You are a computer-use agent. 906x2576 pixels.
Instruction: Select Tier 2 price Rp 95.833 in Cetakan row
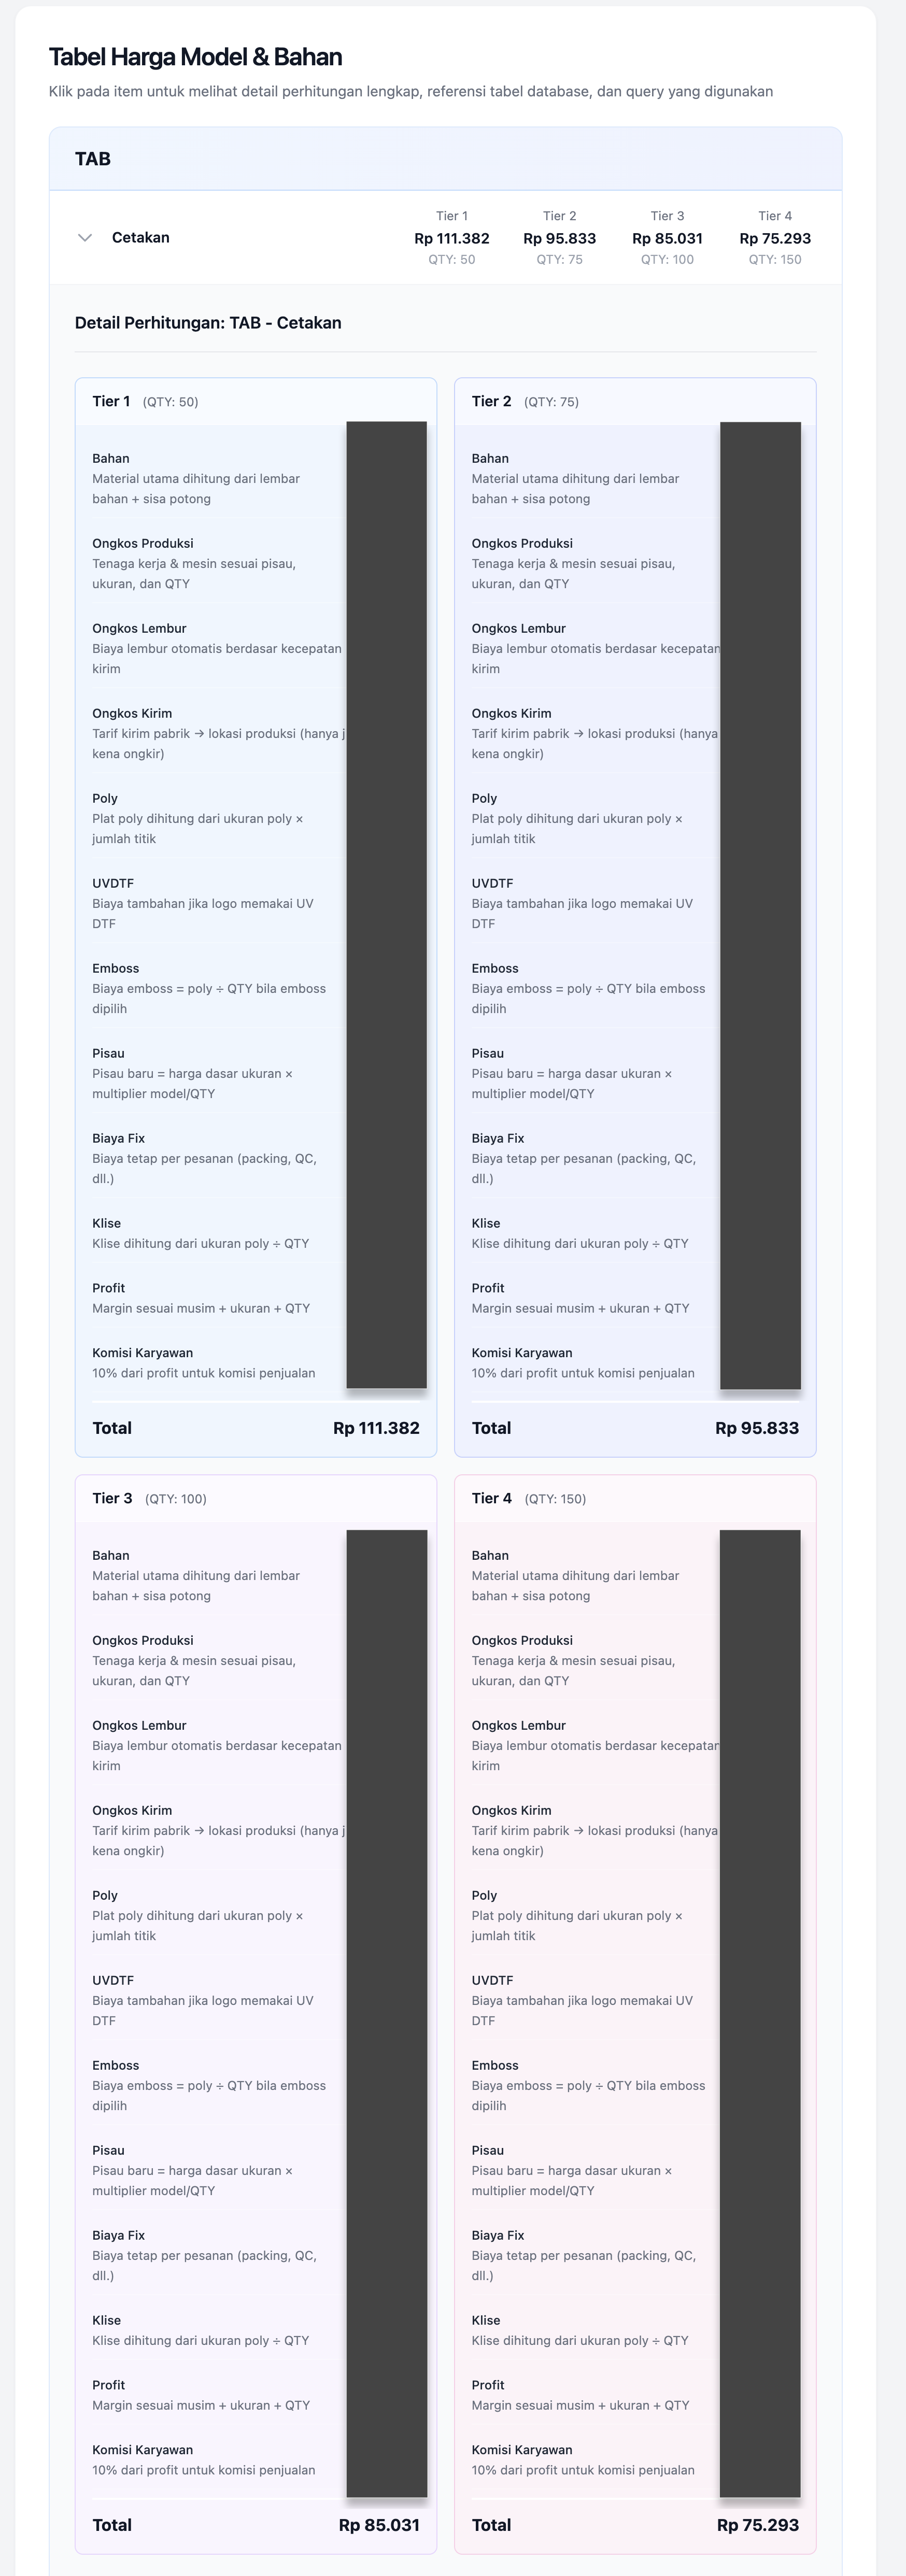point(559,238)
